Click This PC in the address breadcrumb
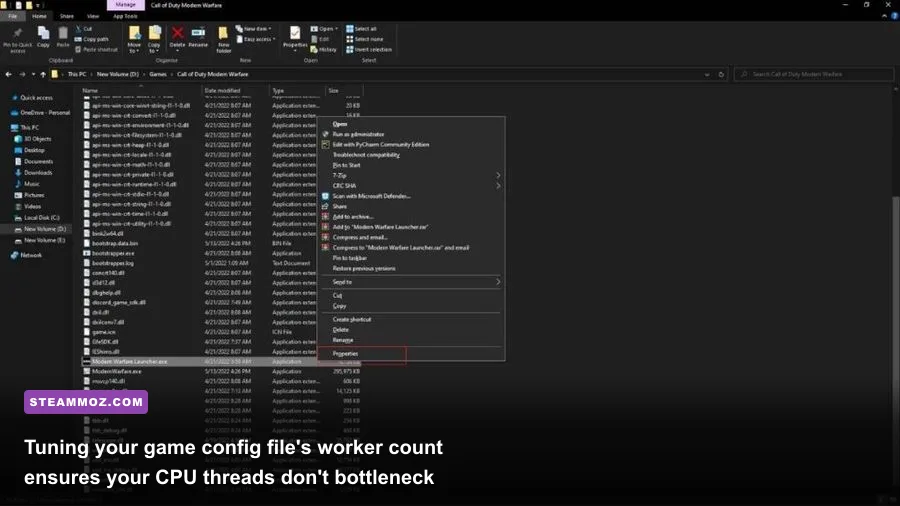This screenshot has height=506, width=900. point(77,74)
